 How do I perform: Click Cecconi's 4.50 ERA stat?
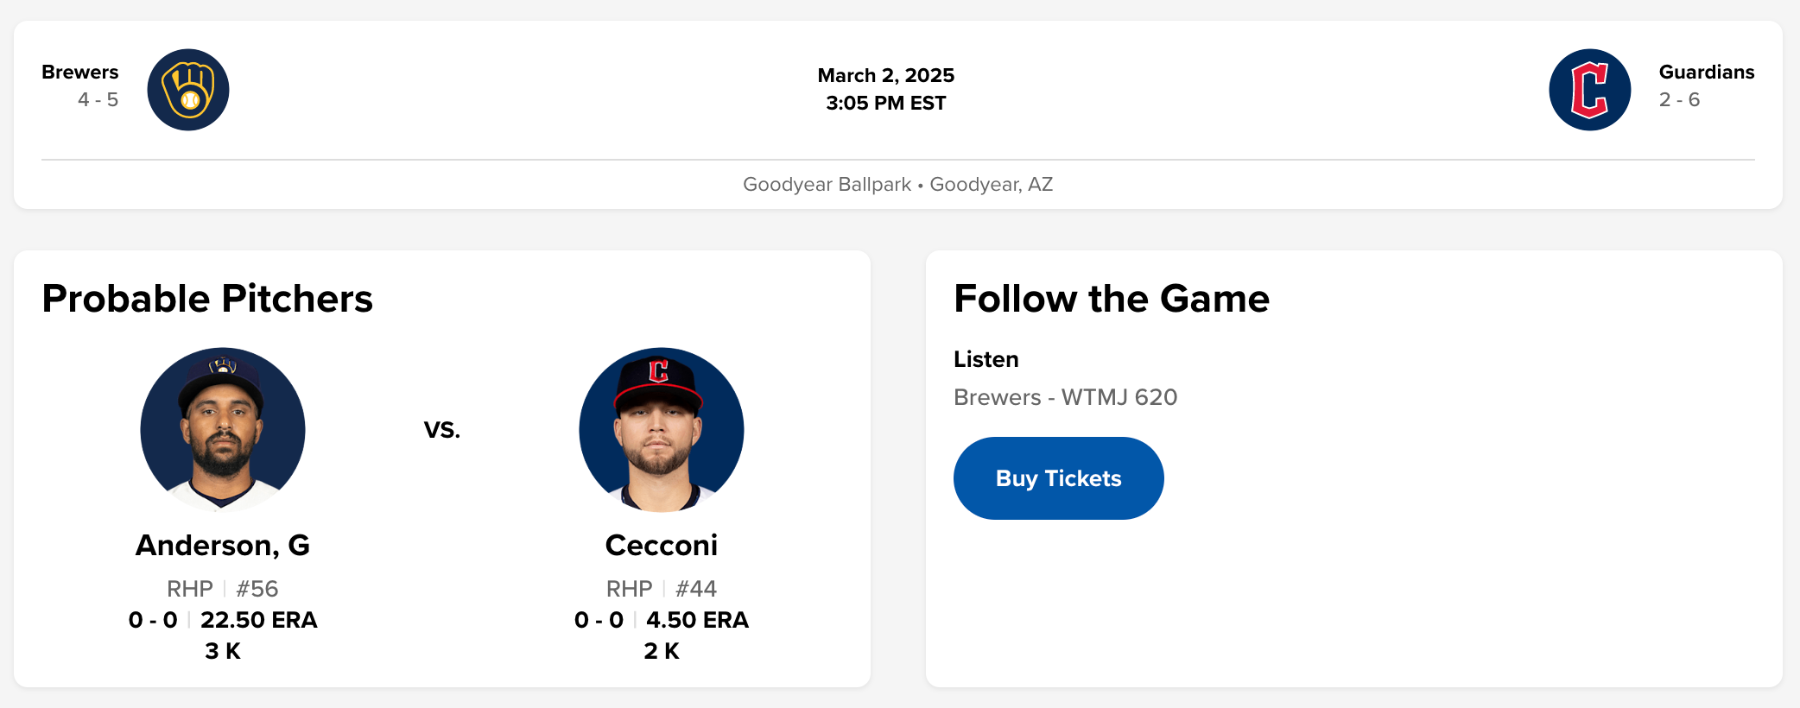(x=697, y=620)
